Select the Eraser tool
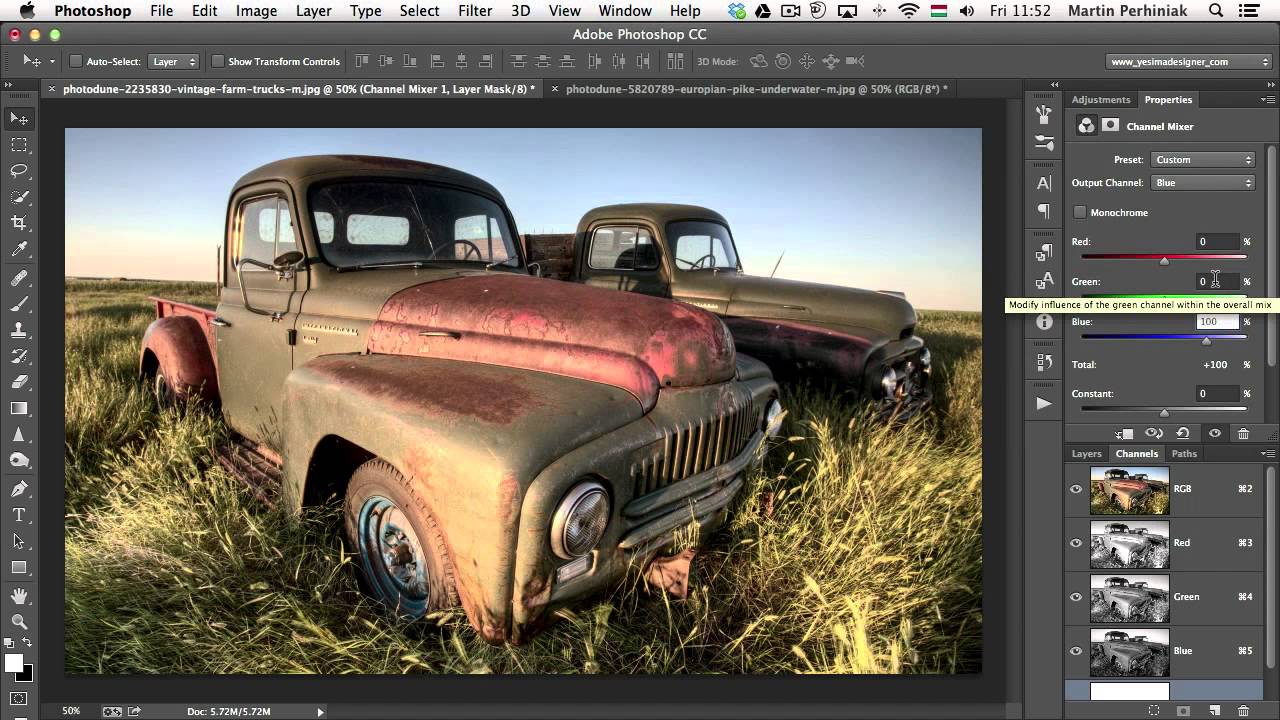This screenshot has height=720, width=1280. [x=19, y=382]
